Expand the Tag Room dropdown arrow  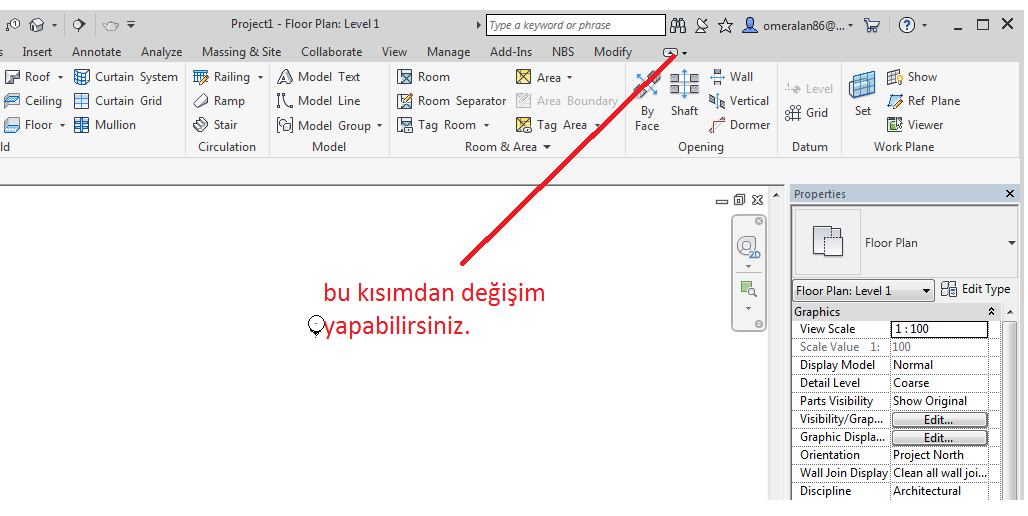pos(486,125)
